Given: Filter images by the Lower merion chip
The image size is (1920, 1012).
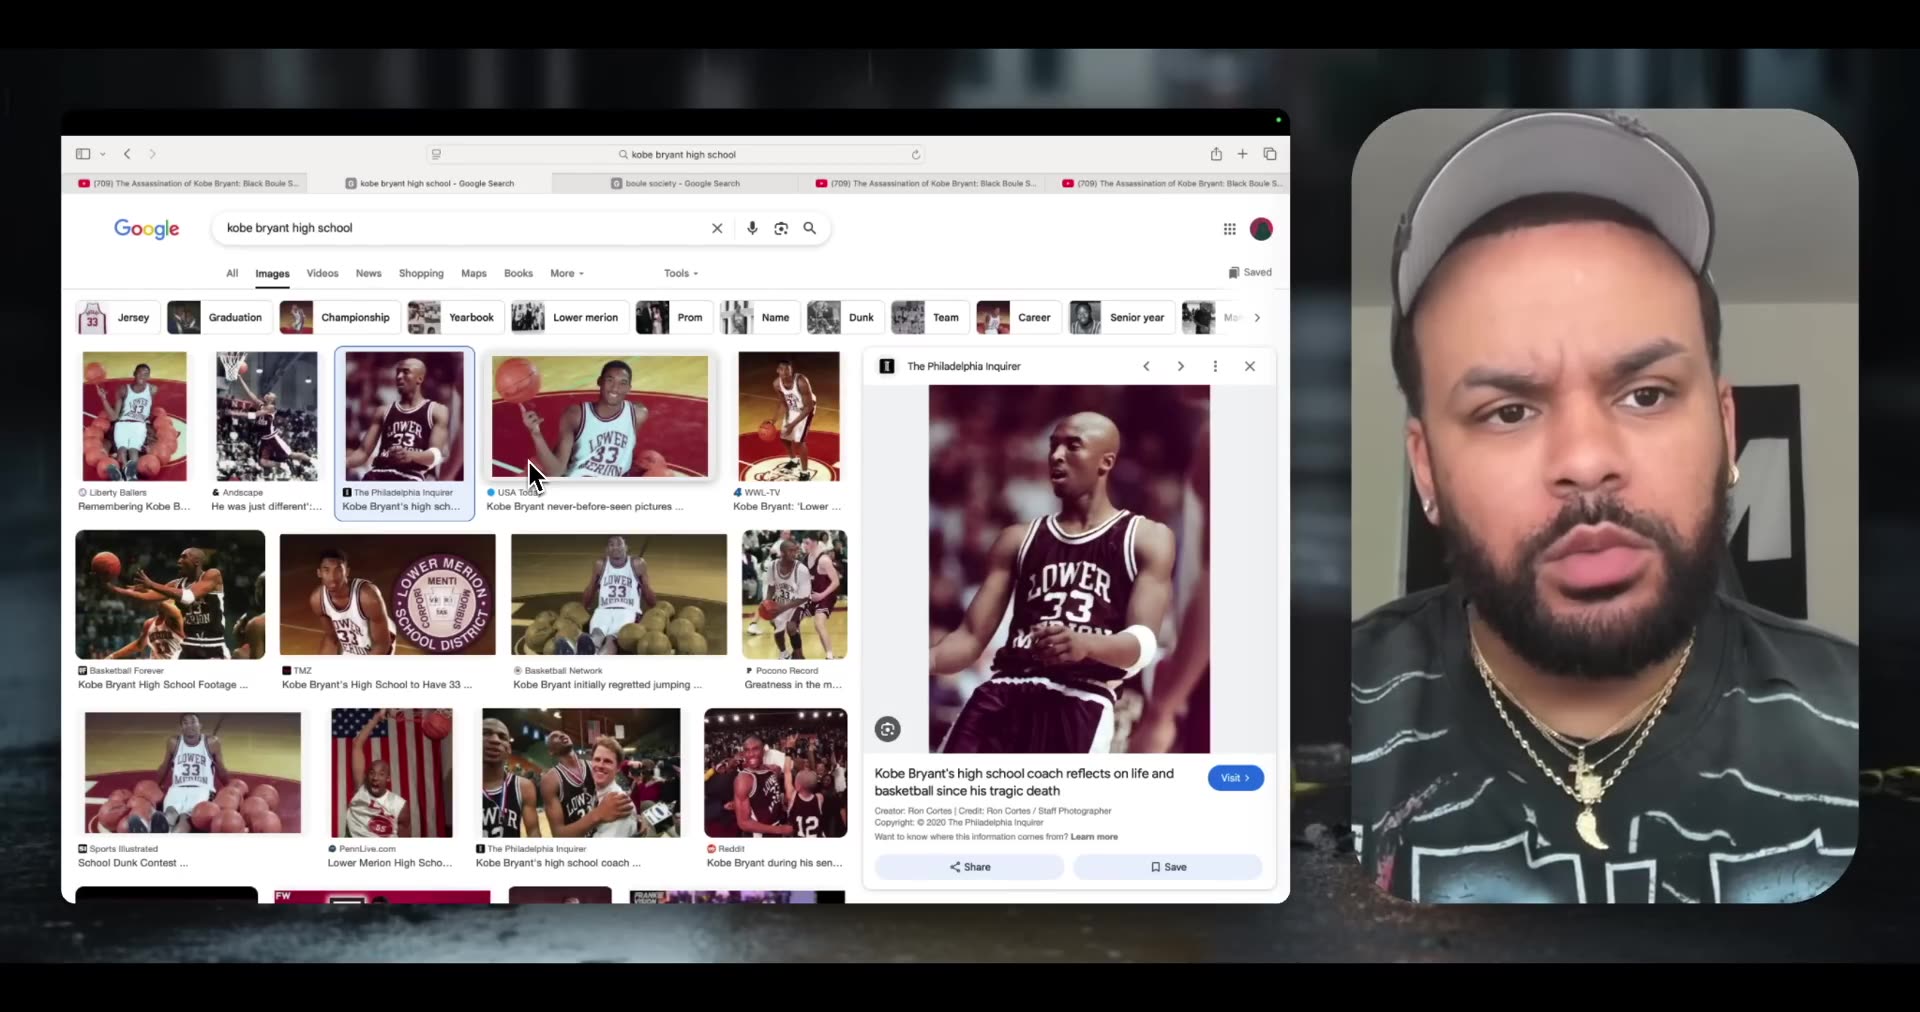Looking at the screenshot, I should 568,318.
